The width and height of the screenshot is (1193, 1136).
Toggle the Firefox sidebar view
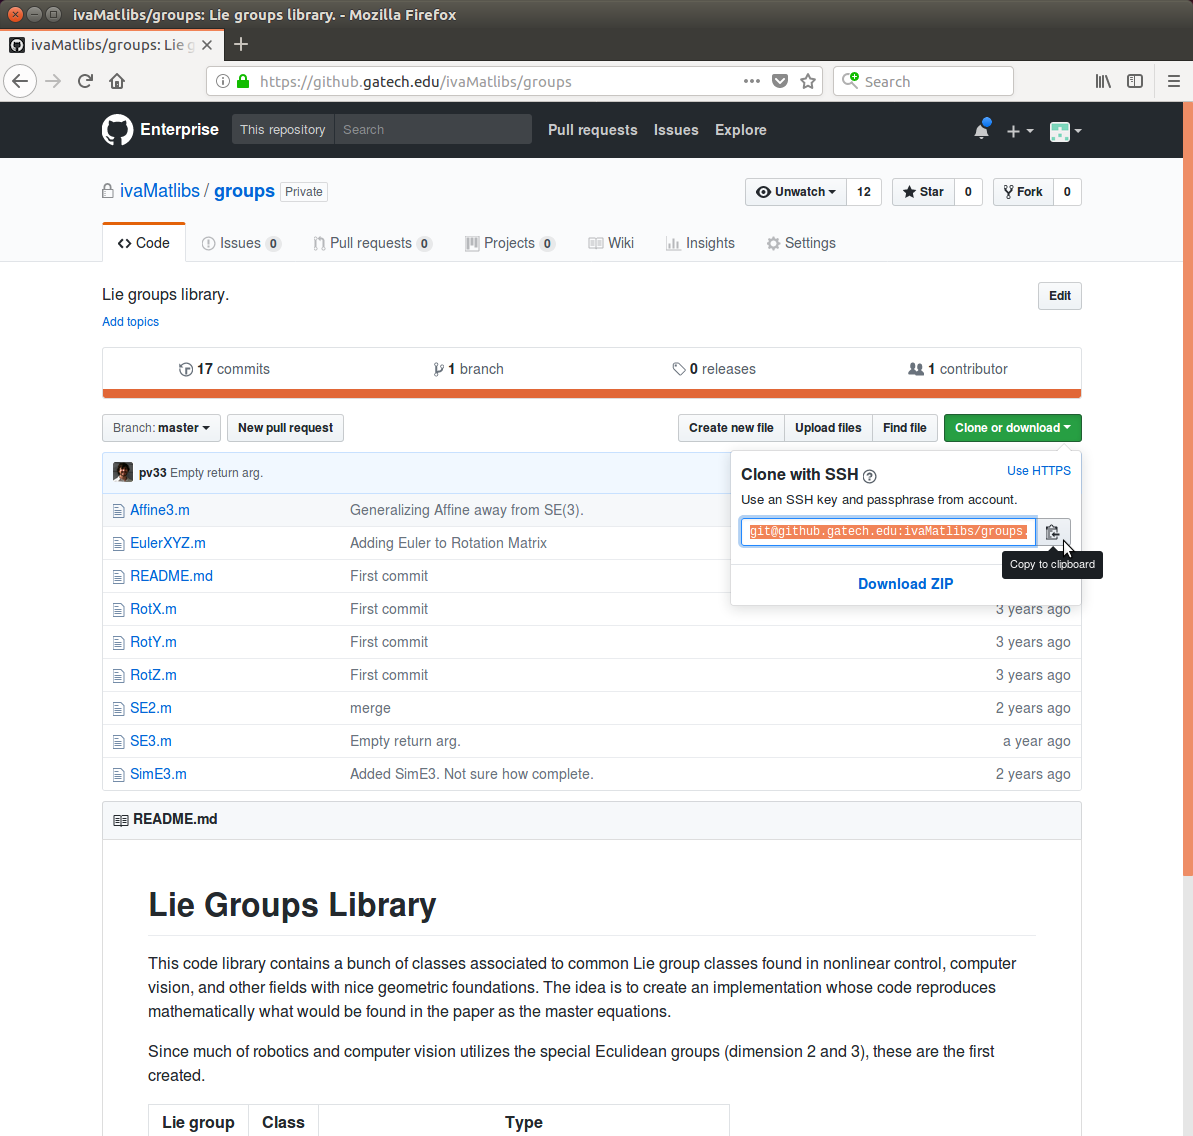(1135, 82)
